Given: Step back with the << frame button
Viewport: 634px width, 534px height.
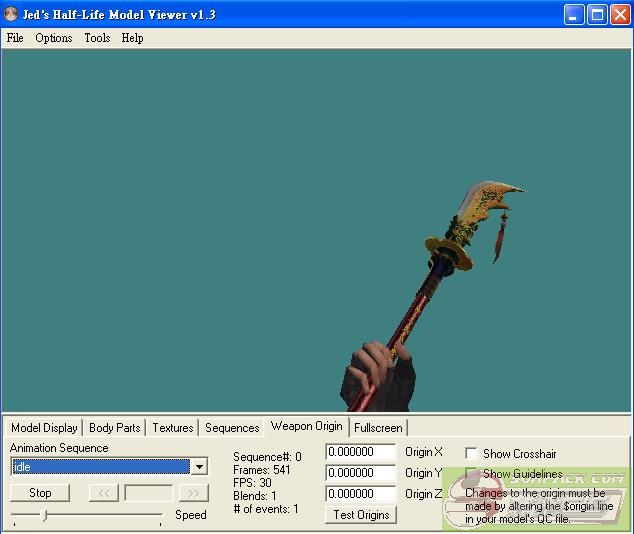Looking at the screenshot, I should [104, 493].
